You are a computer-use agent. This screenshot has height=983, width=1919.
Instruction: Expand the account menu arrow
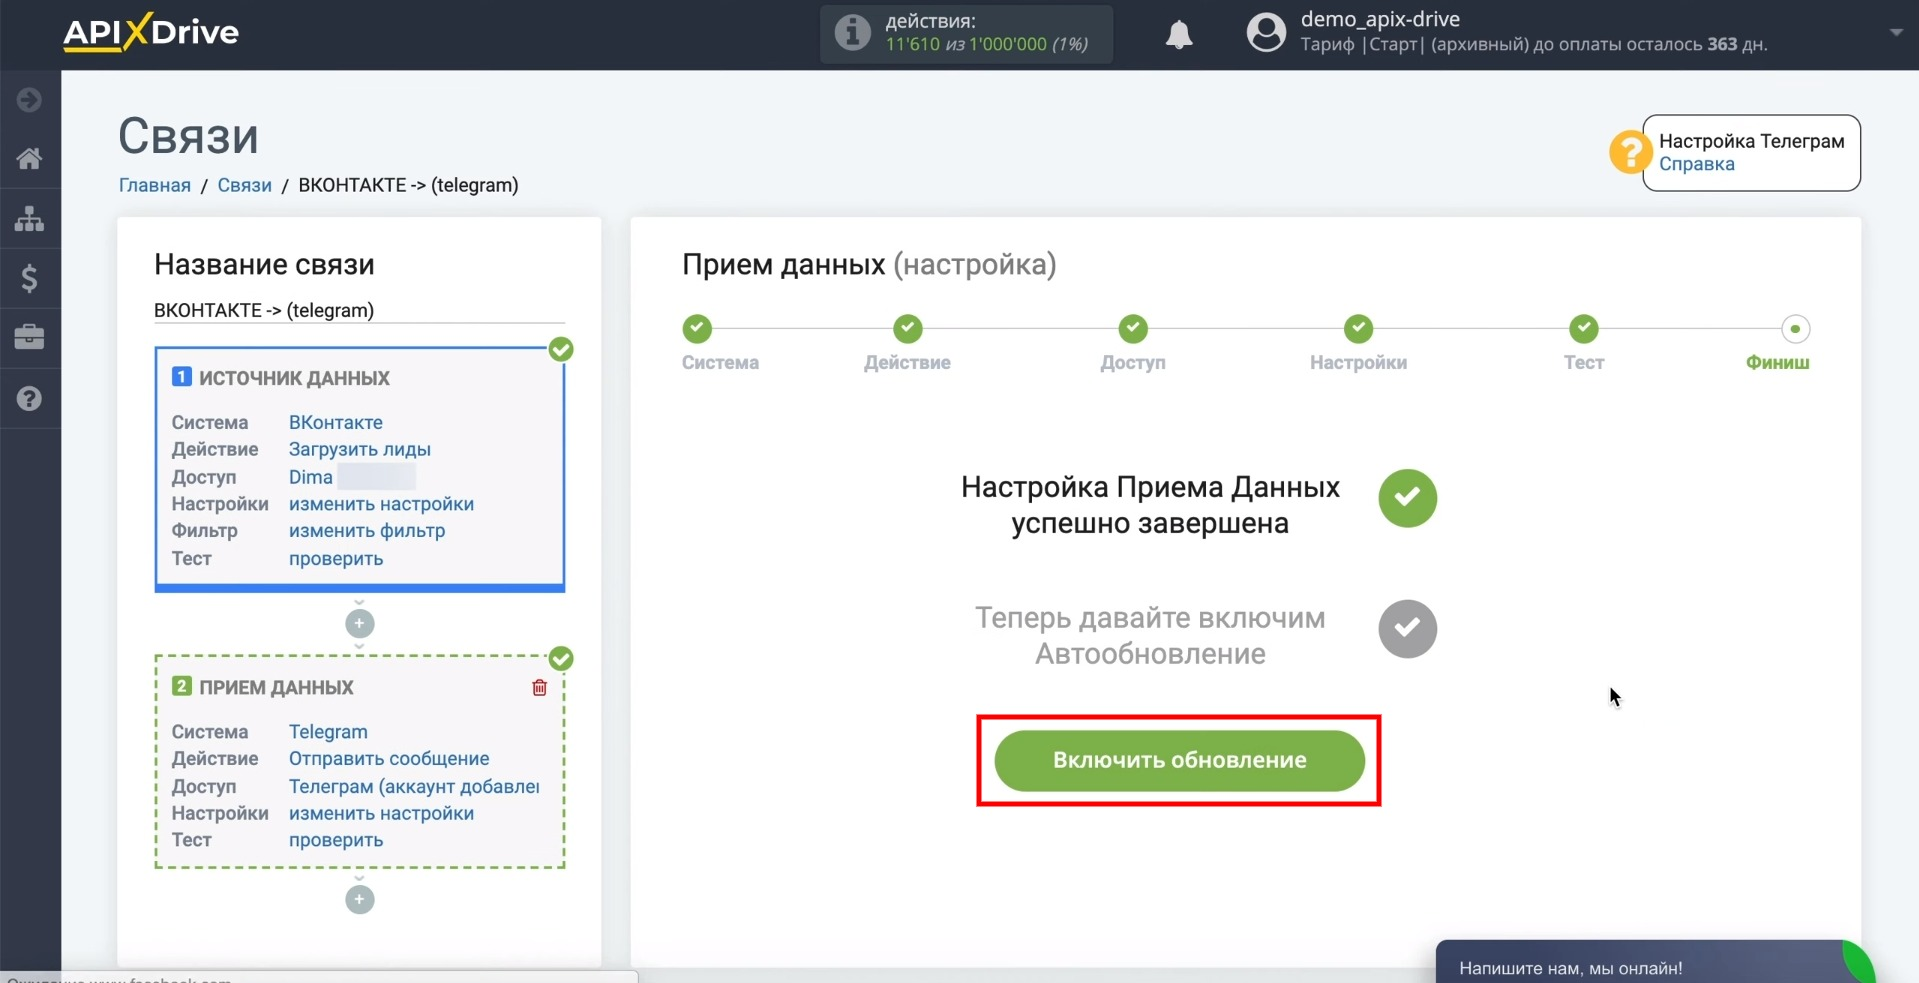pyautogui.click(x=1896, y=33)
